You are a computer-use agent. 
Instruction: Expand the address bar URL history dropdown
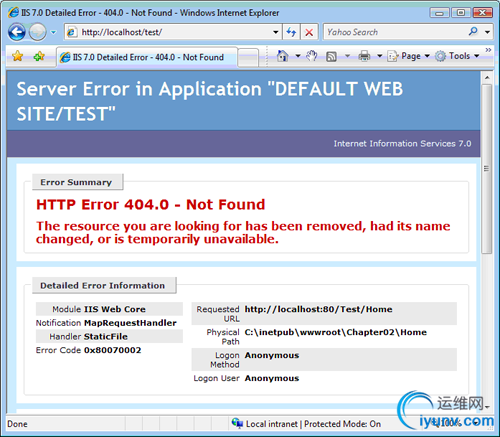[276, 32]
